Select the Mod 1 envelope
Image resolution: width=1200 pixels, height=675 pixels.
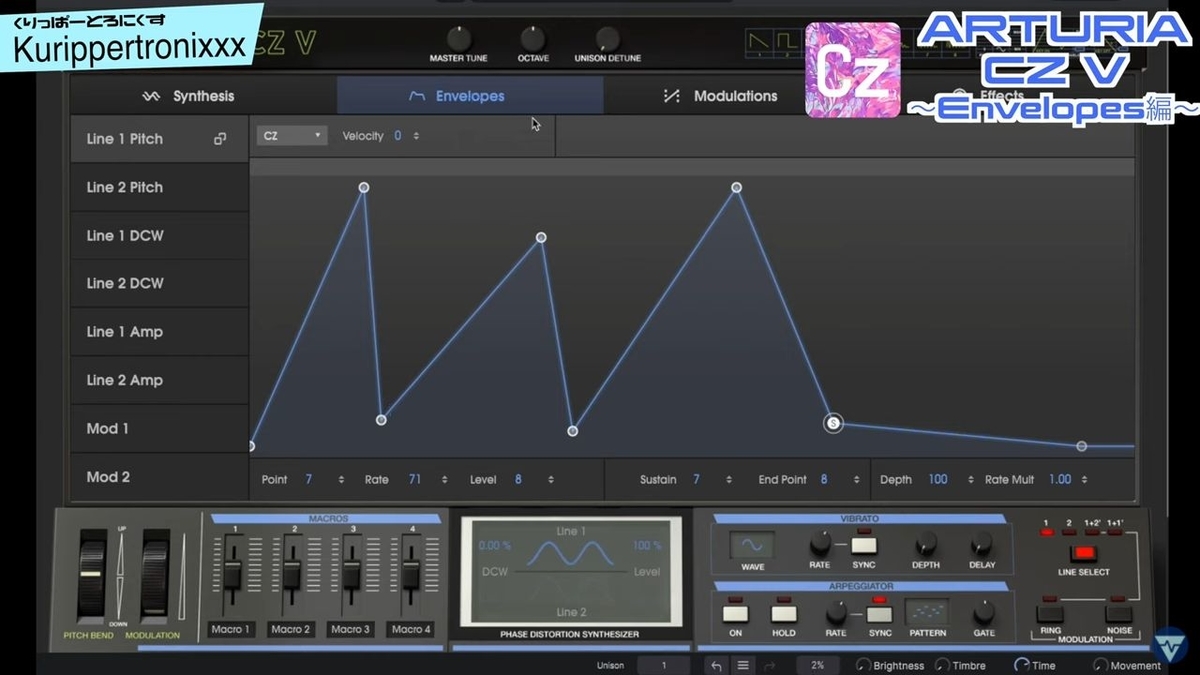point(159,428)
